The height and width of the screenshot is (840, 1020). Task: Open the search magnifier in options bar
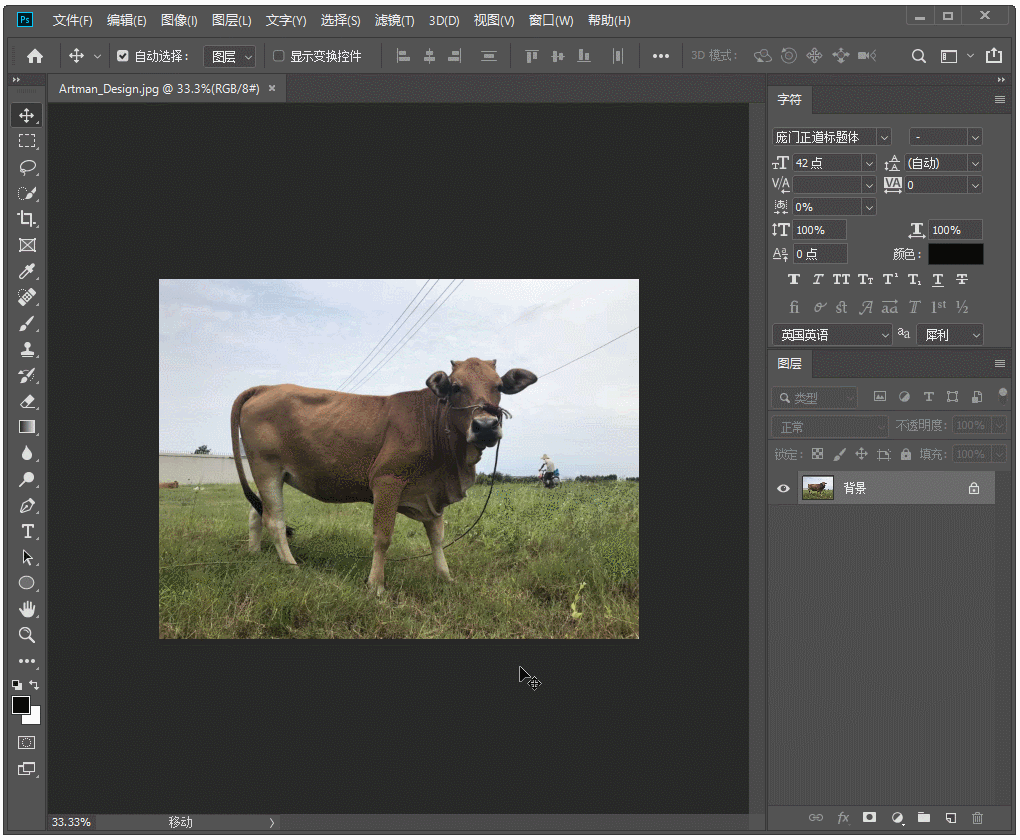pos(919,57)
